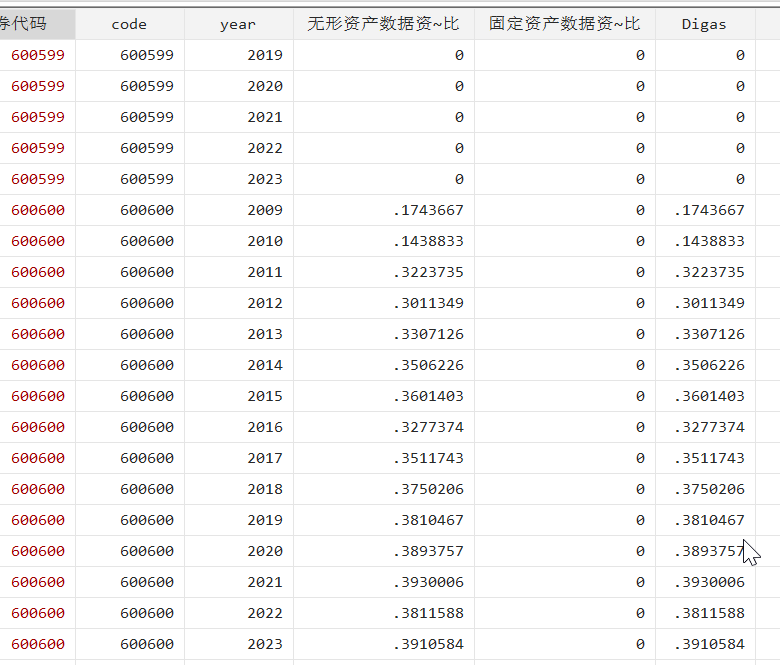The height and width of the screenshot is (665, 780).
Task: Click the 'Digas' column header
Action: 705,24
